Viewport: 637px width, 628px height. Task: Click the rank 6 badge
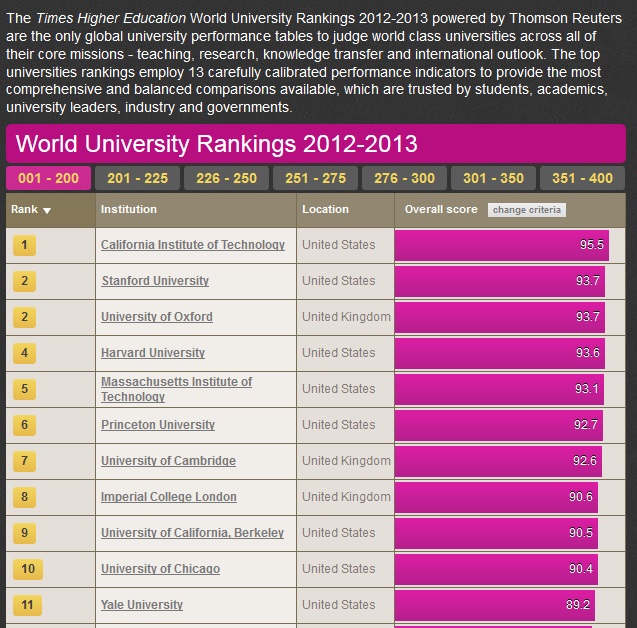click(24, 425)
